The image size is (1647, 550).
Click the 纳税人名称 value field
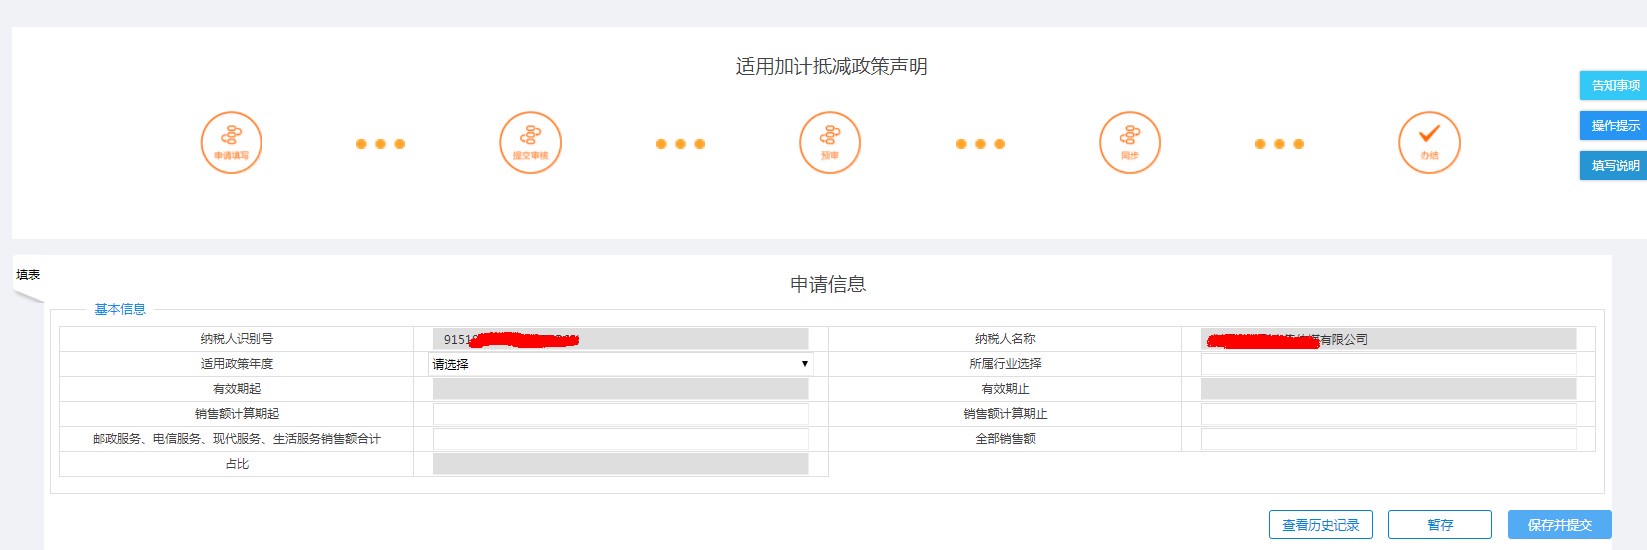[x=1388, y=339]
